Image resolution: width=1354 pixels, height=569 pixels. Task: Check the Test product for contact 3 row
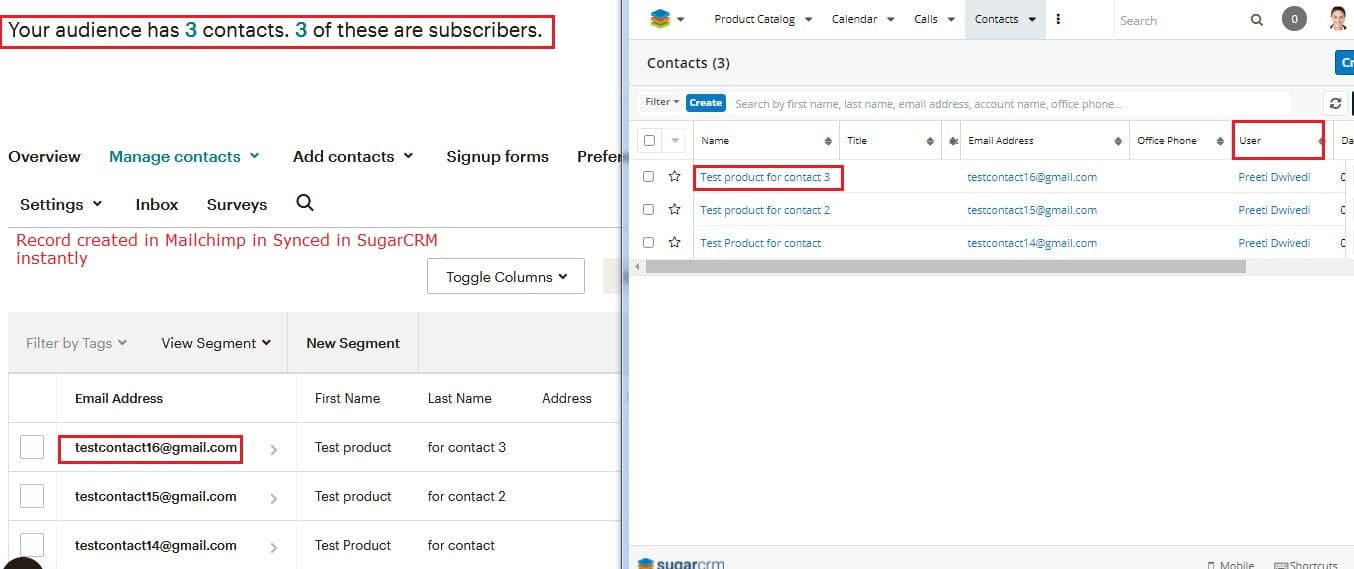click(648, 177)
